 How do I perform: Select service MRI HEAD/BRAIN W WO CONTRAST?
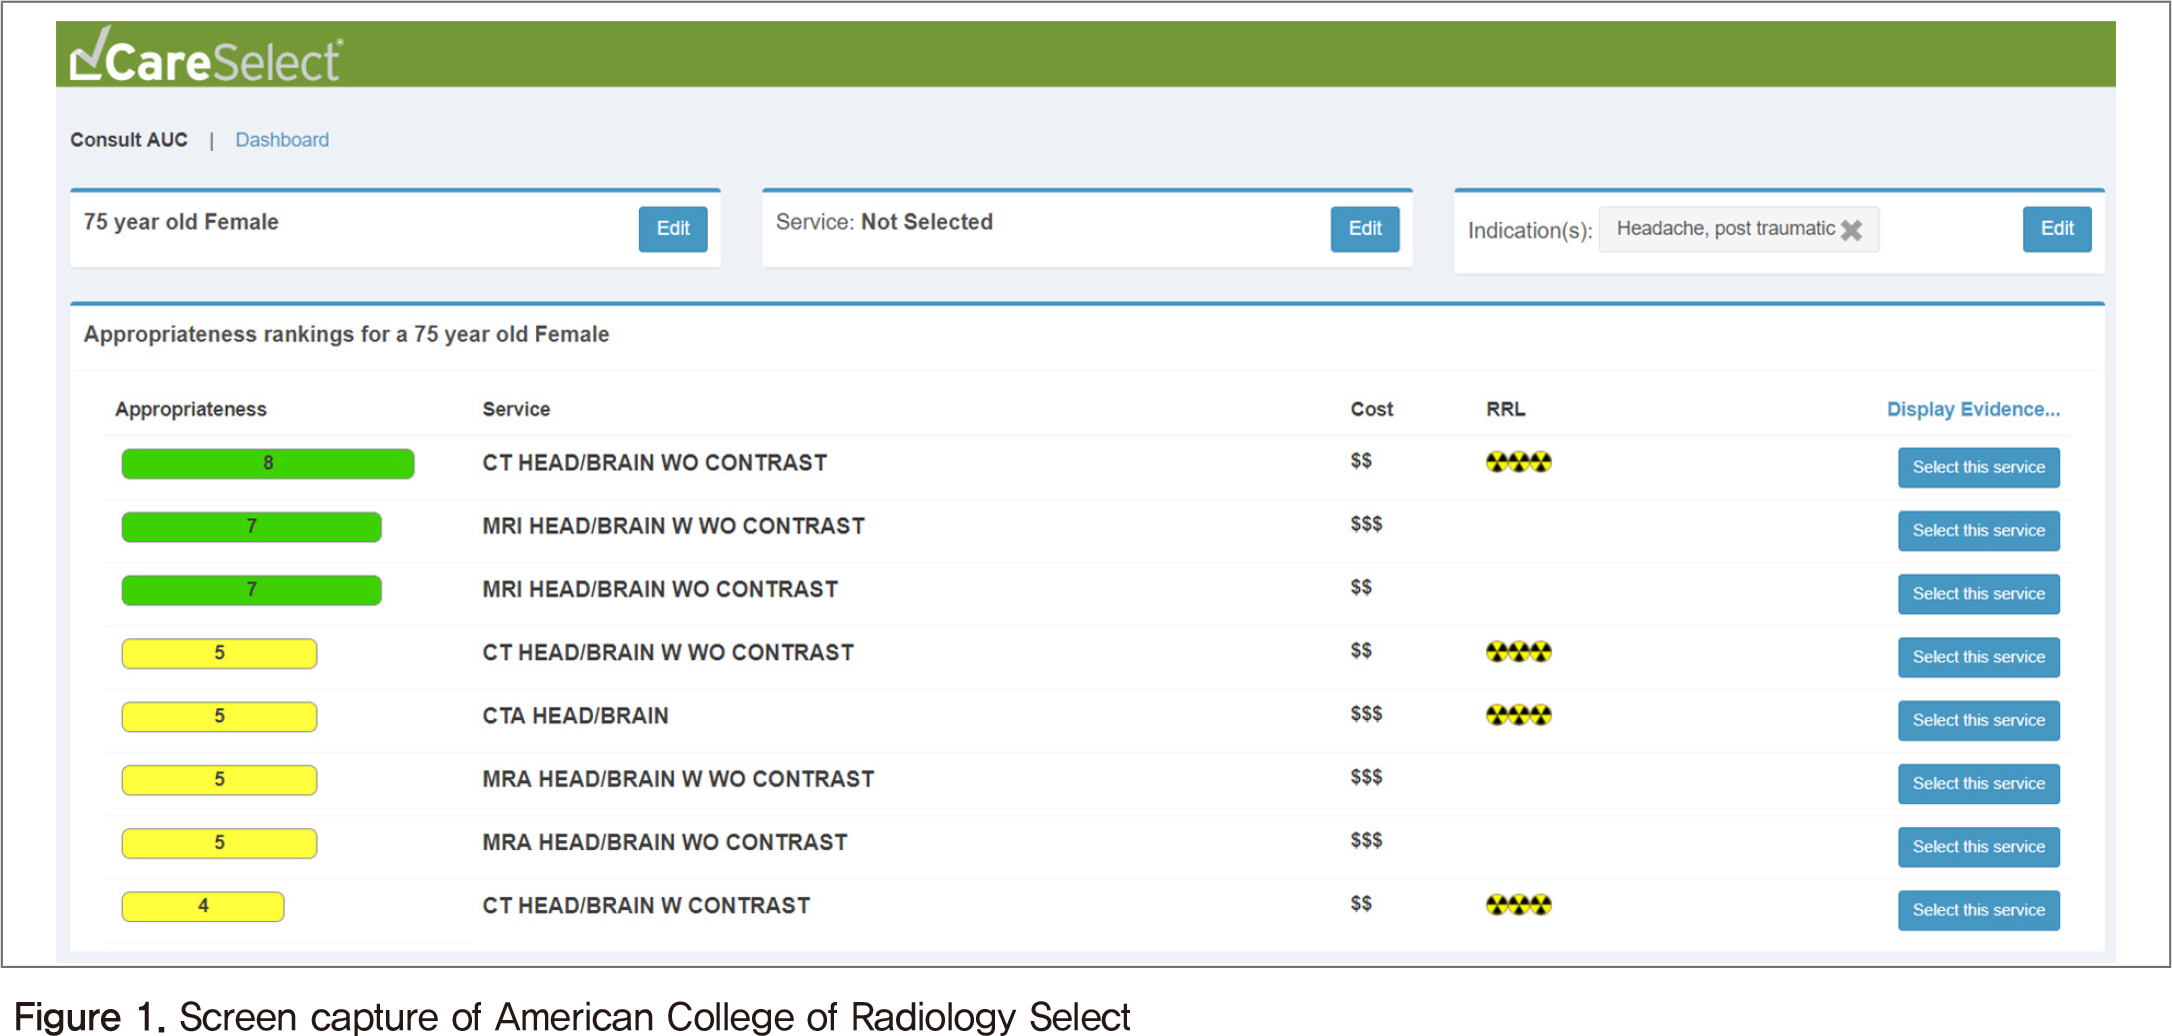tap(1979, 530)
